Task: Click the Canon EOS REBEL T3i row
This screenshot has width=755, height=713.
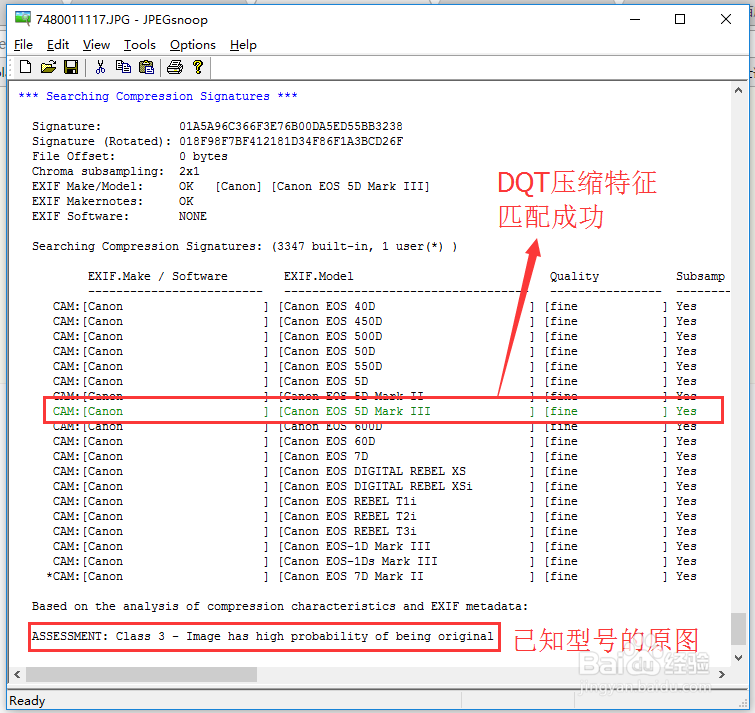Action: (375, 531)
